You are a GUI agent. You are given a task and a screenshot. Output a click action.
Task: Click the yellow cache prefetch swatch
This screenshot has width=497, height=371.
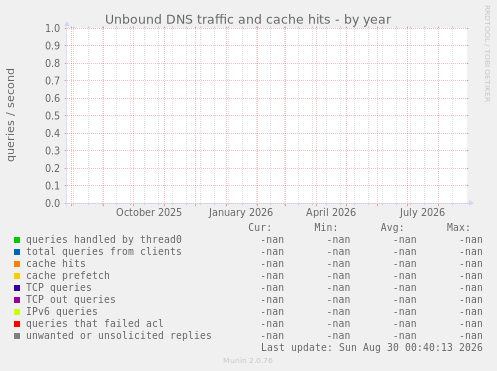(x=17, y=276)
